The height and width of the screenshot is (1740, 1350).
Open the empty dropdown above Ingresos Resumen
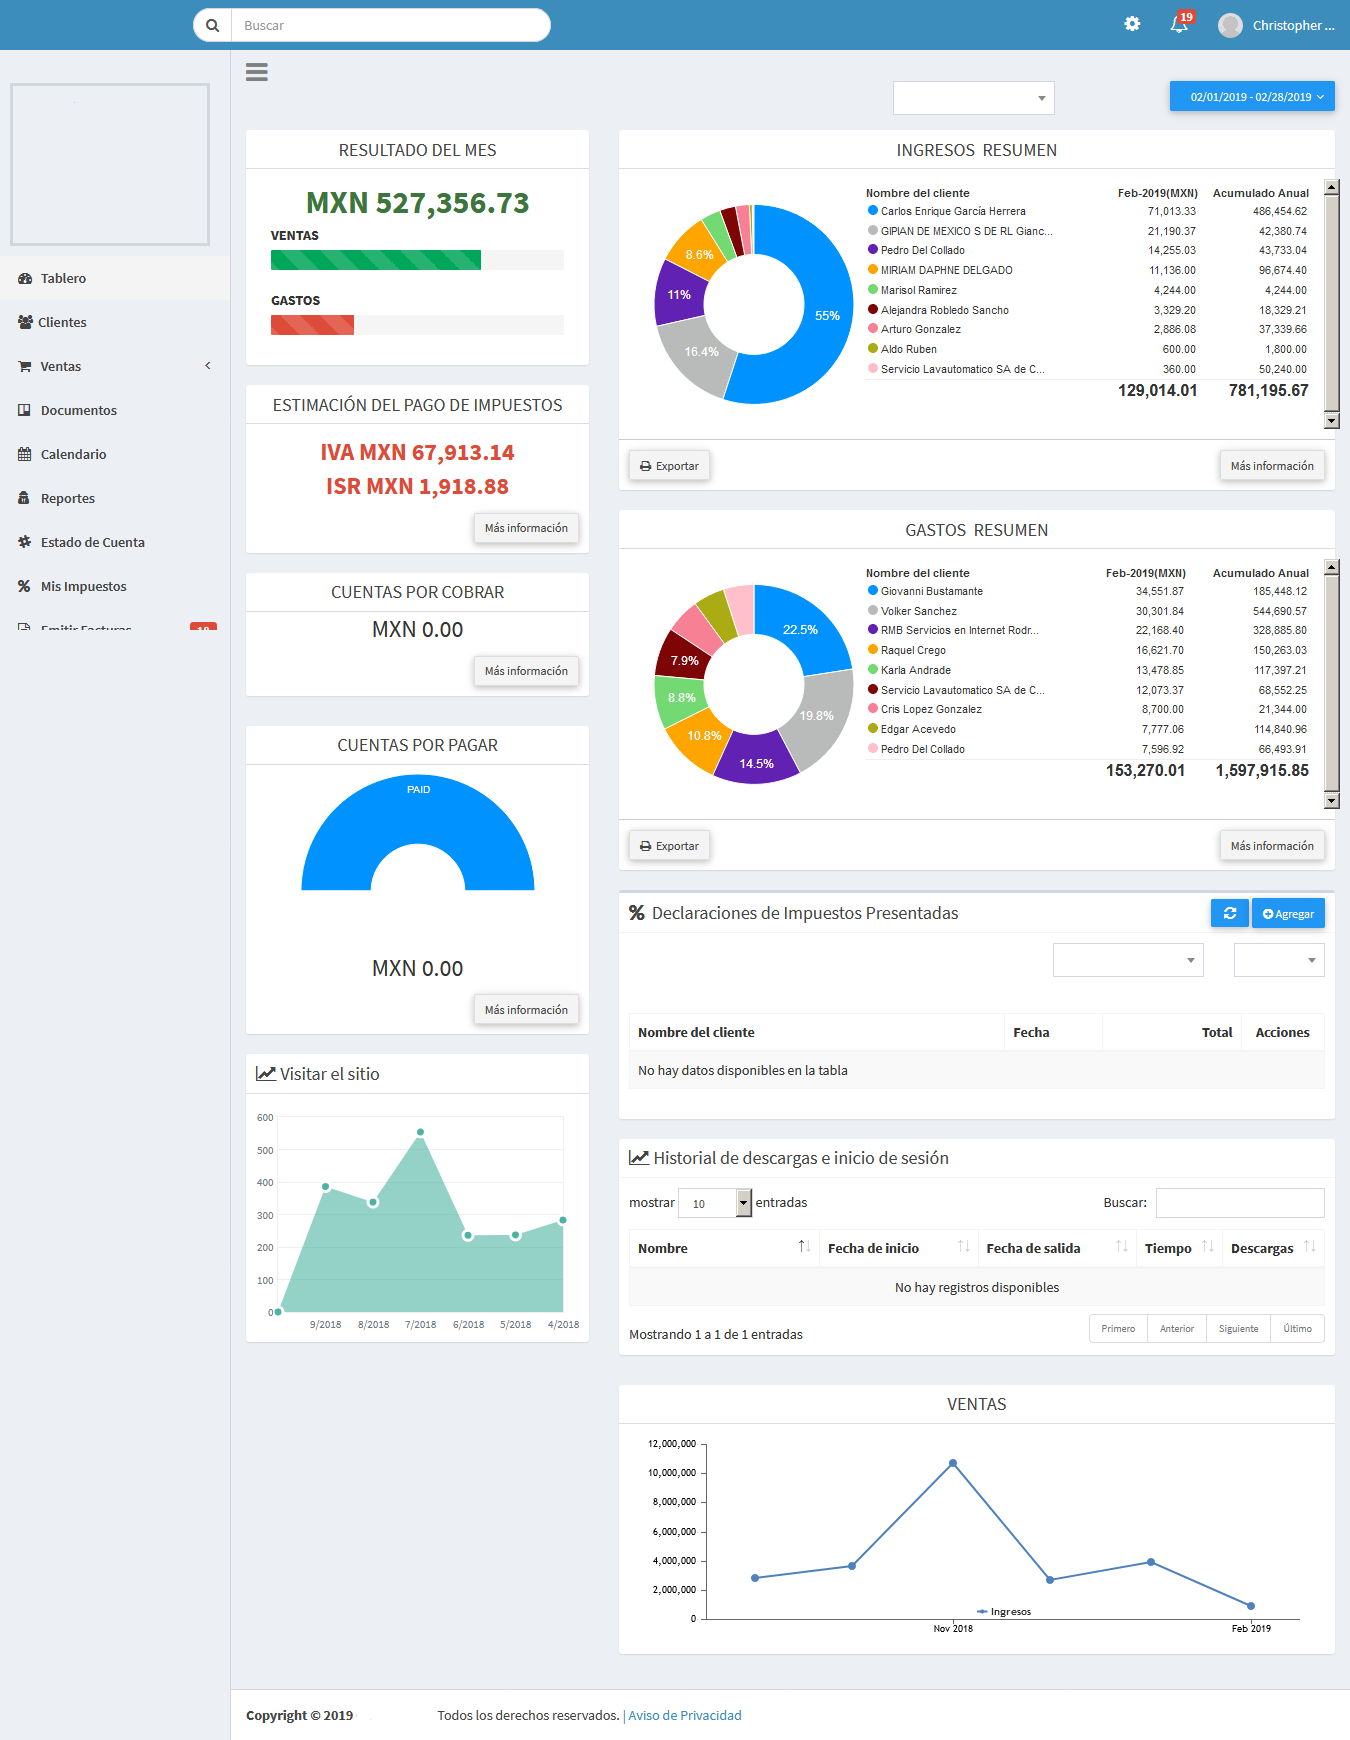point(974,98)
